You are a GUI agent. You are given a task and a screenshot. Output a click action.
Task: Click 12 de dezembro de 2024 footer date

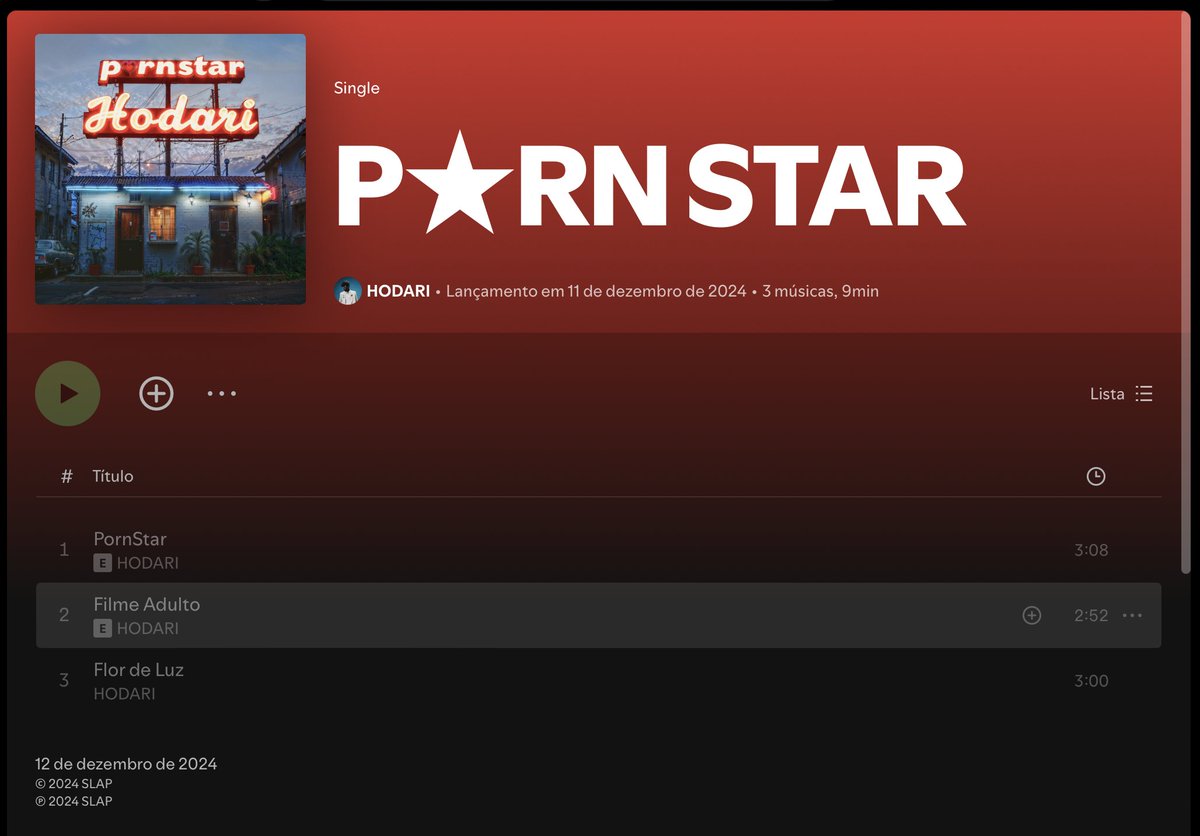[126, 764]
